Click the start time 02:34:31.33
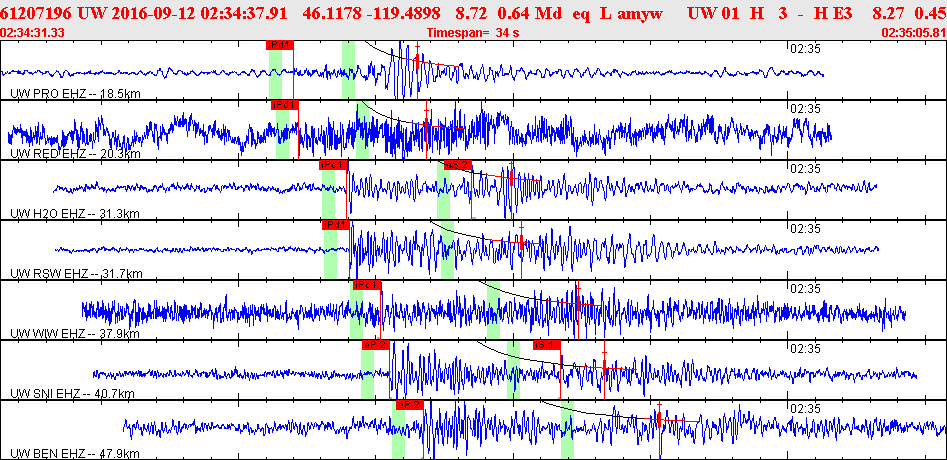 pos(33,33)
